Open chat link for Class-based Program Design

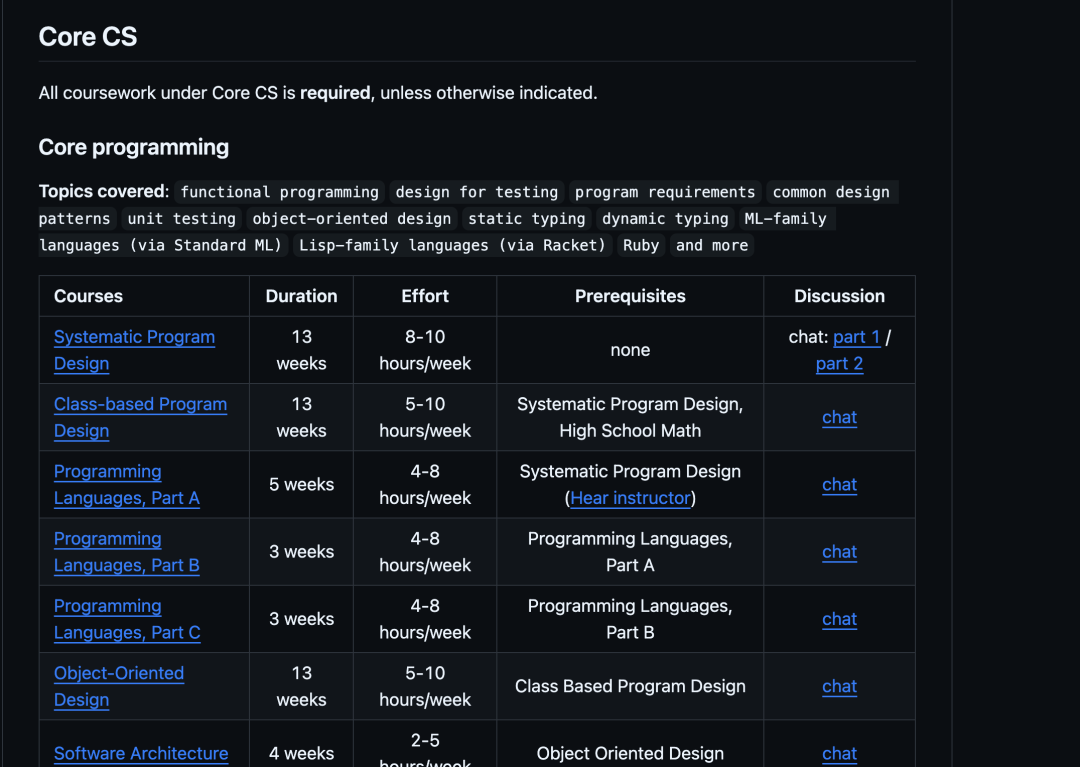[840, 417]
